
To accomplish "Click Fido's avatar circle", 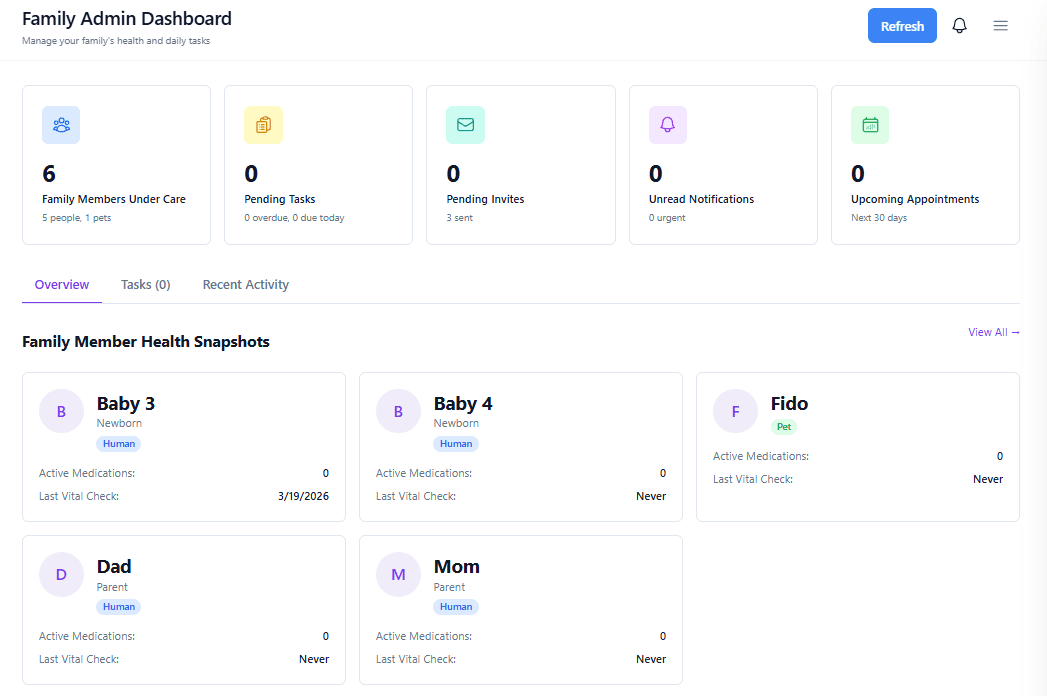I will pos(735,411).
